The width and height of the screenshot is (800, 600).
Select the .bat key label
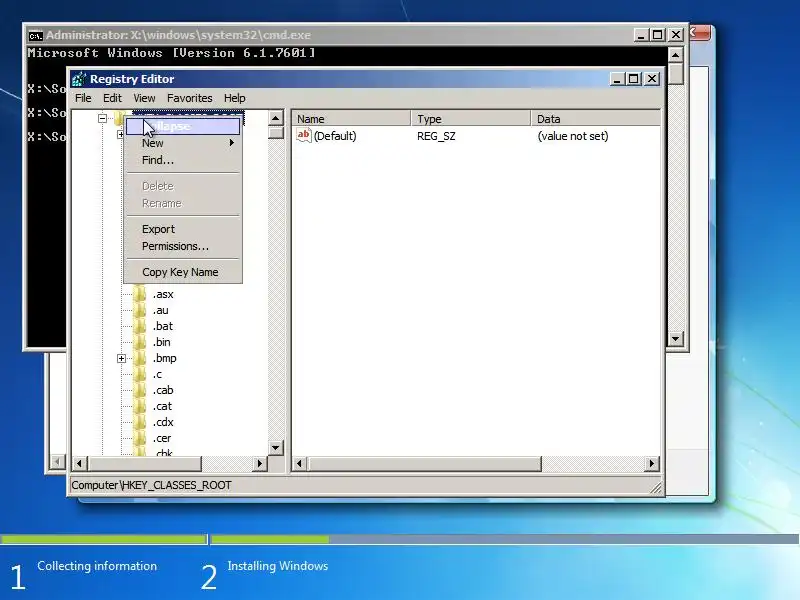pos(163,326)
